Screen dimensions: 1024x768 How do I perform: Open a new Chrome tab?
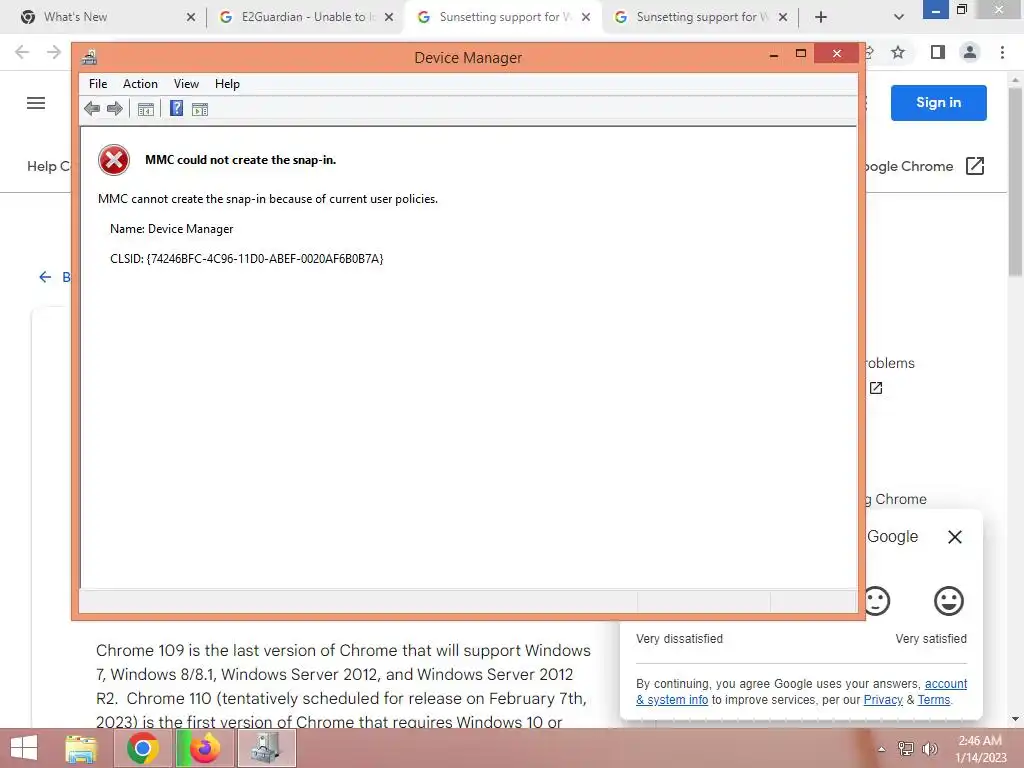tap(821, 18)
